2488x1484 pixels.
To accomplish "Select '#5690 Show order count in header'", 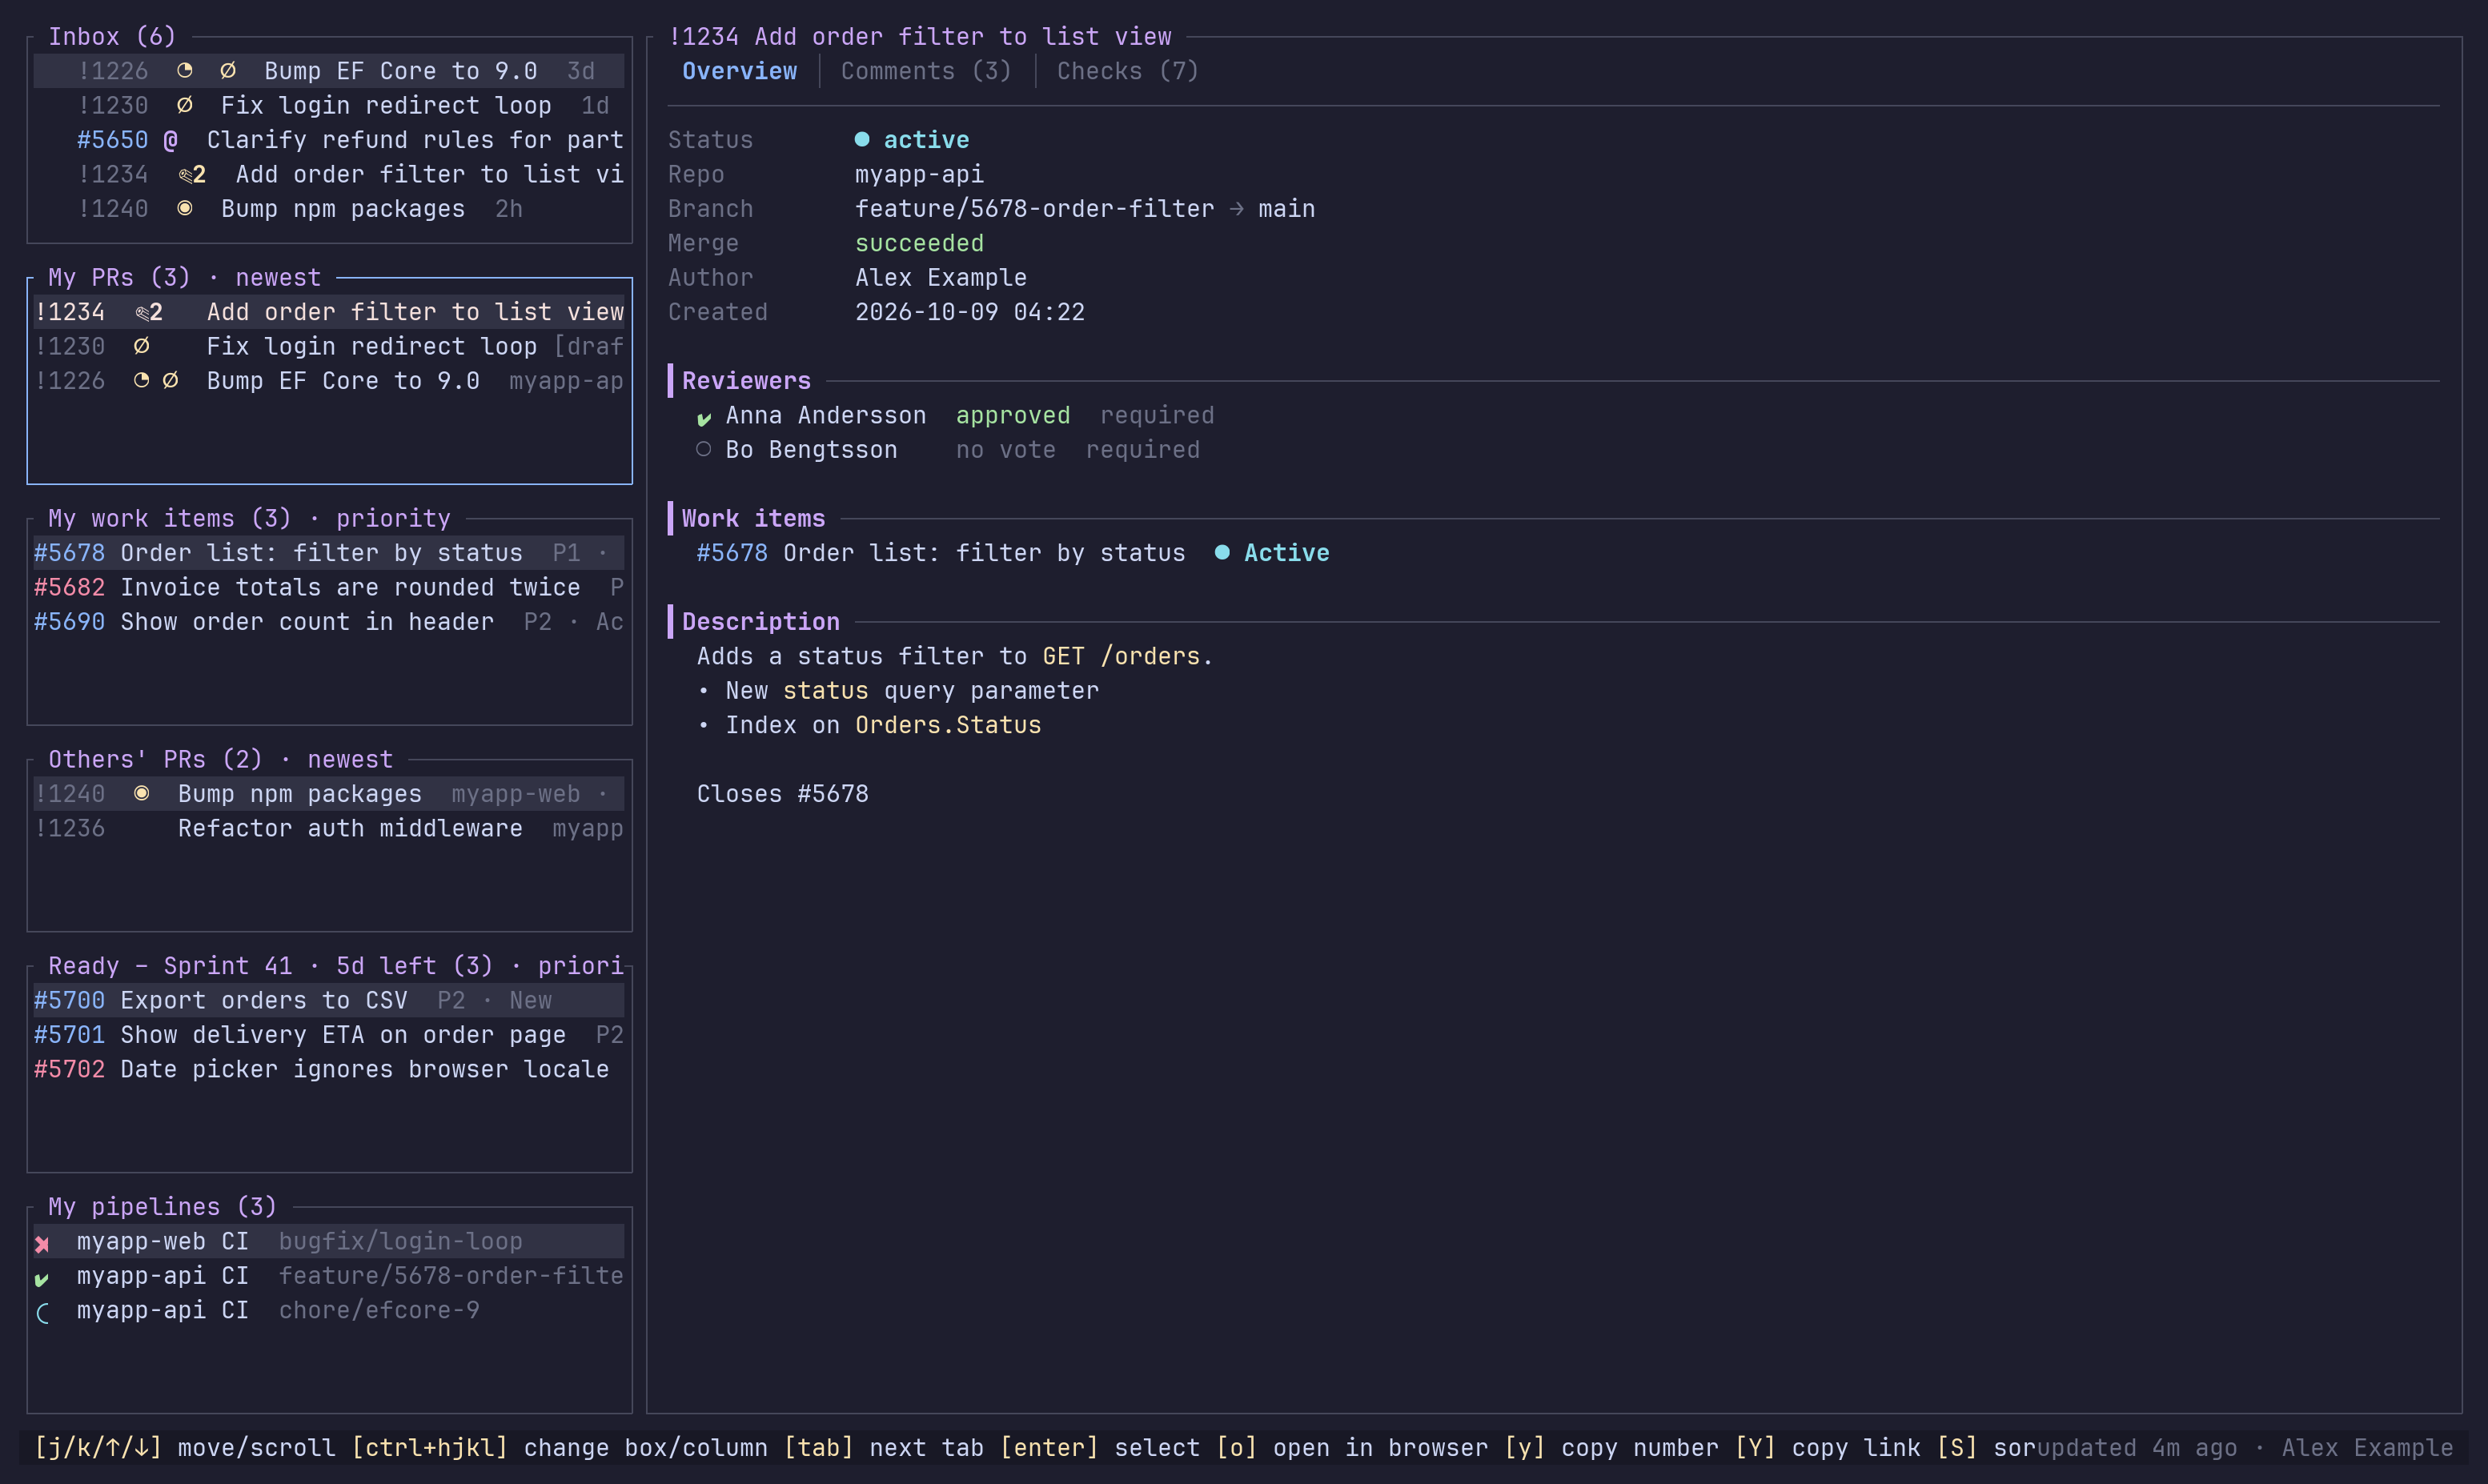I will (329, 622).
